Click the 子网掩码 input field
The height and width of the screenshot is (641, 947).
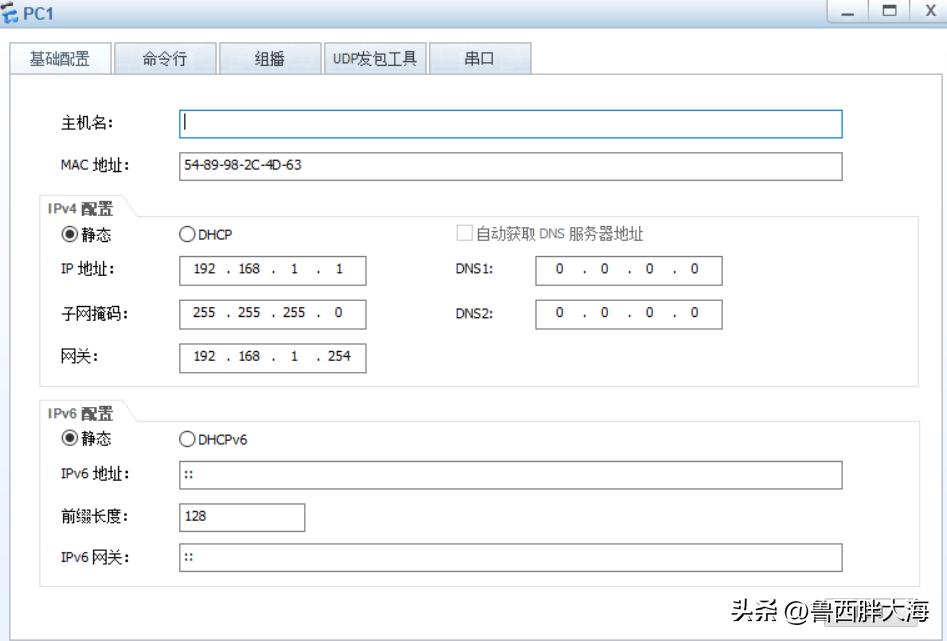pyautogui.click(x=272, y=313)
